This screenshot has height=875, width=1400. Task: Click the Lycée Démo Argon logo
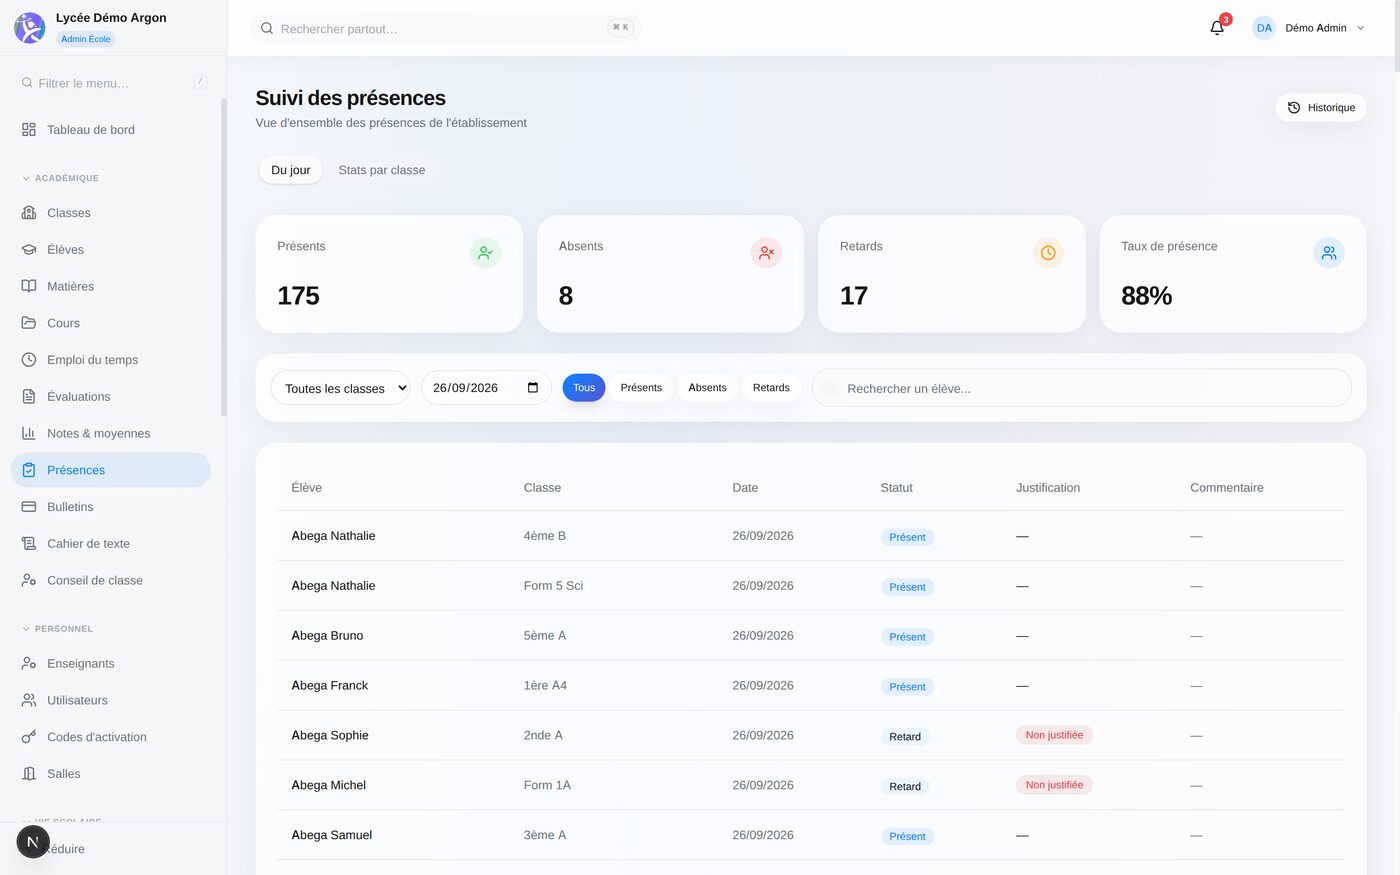29,28
